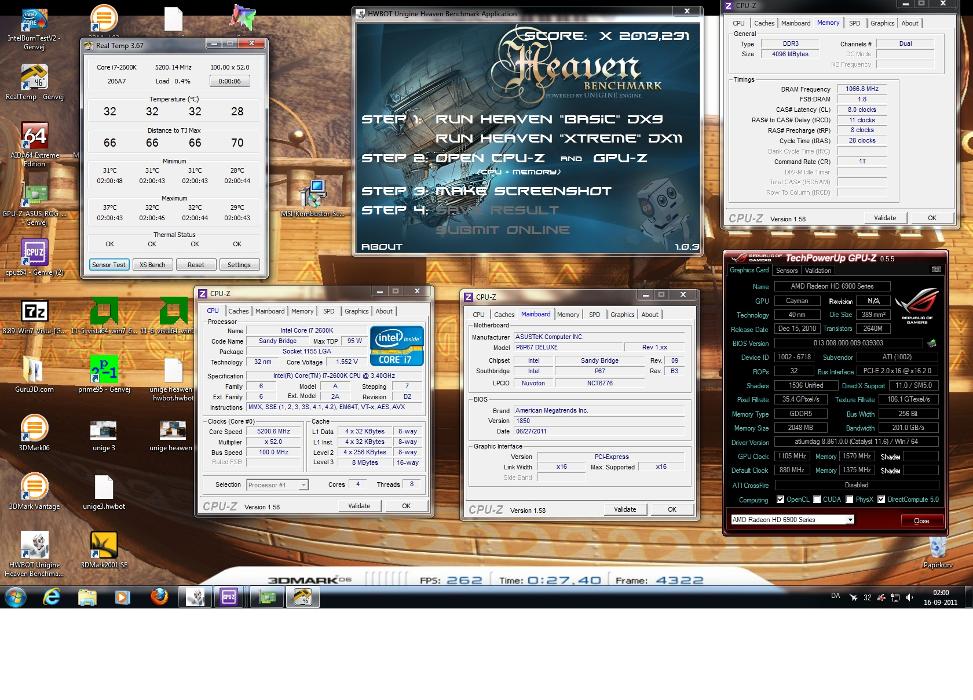Open Internet Explorer from taskbar
Viewport: 973px width, 700px height.
click(52, 597)
